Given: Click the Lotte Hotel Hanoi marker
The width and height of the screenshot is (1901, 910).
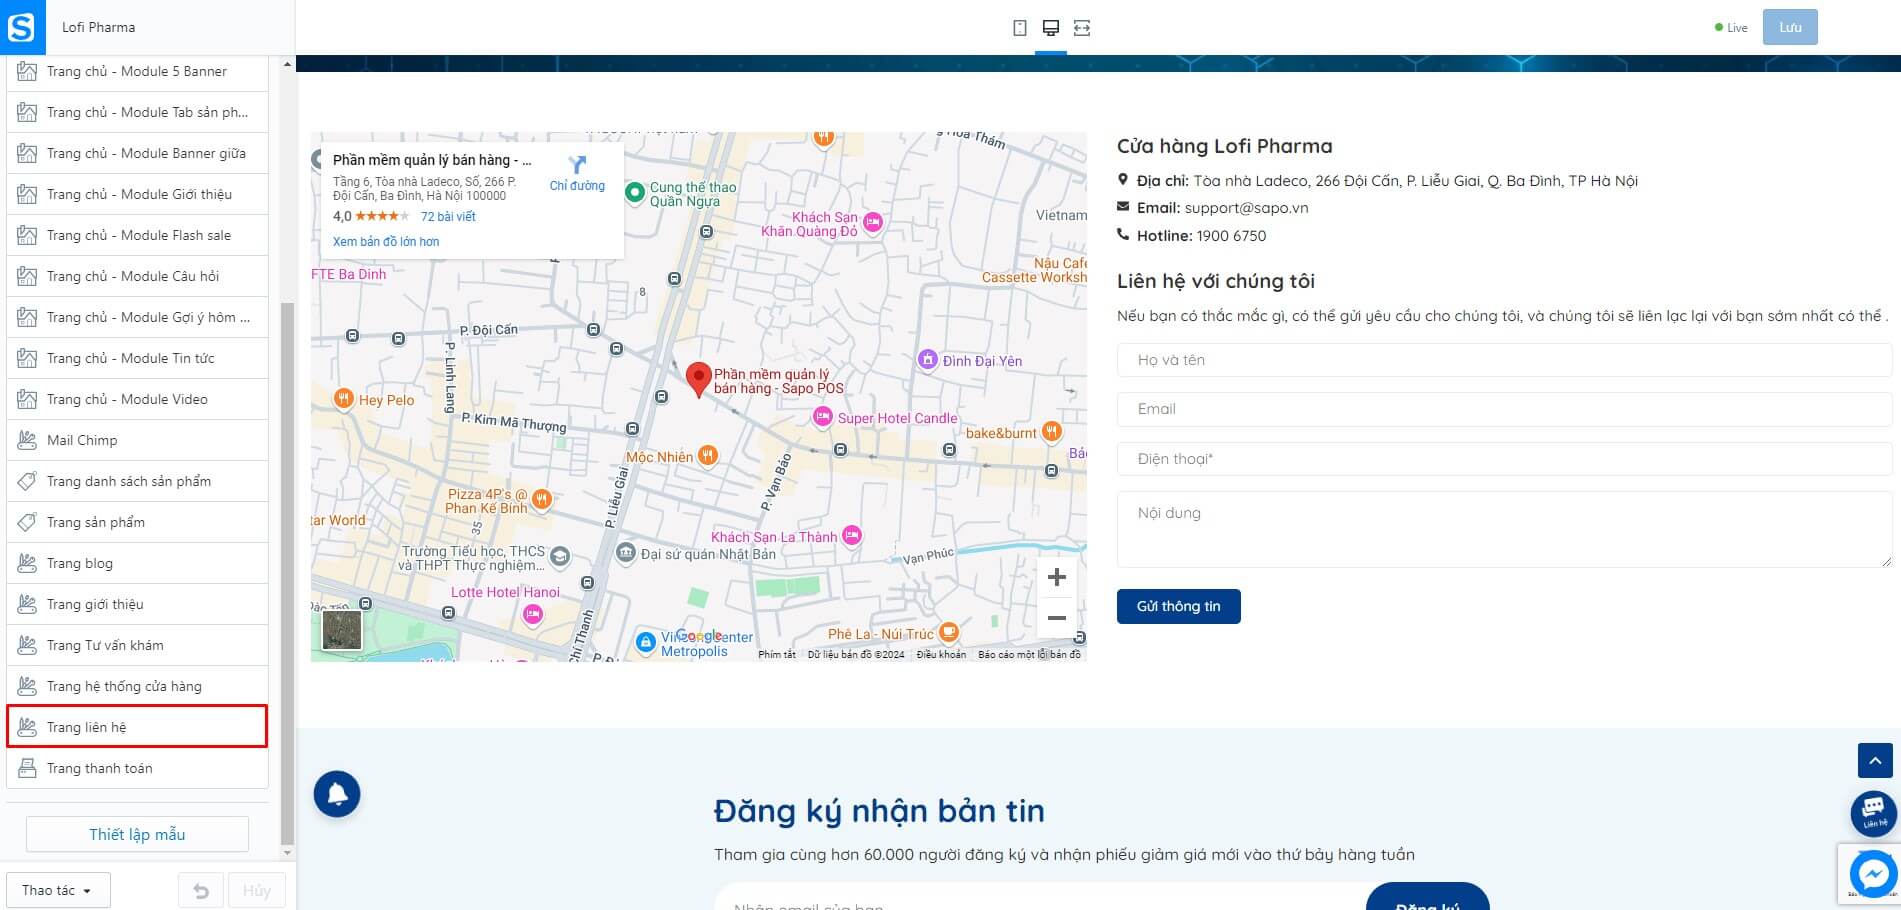Looking at the screenshot, I should coord(533,615).
